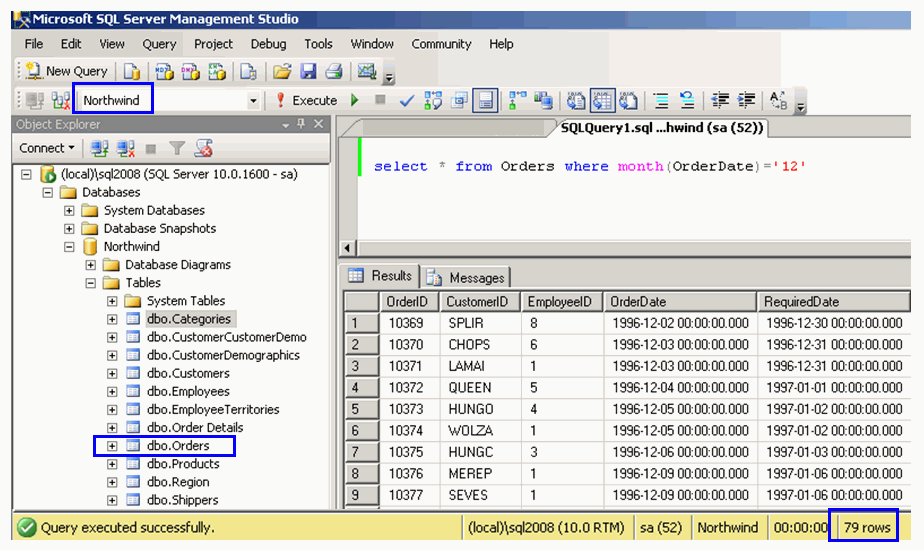This screenshot has width=924, height=550.
Task: Toggle Results to Text mode
Action: 576,100
